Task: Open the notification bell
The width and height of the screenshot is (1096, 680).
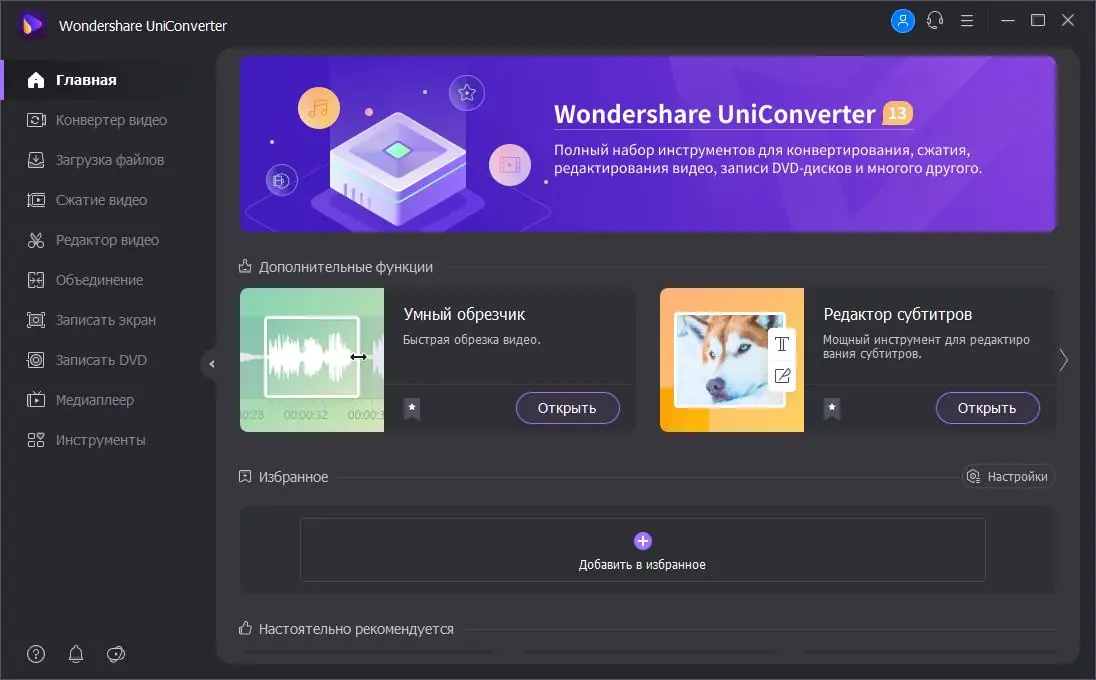Action: click(x=75, y=654)
